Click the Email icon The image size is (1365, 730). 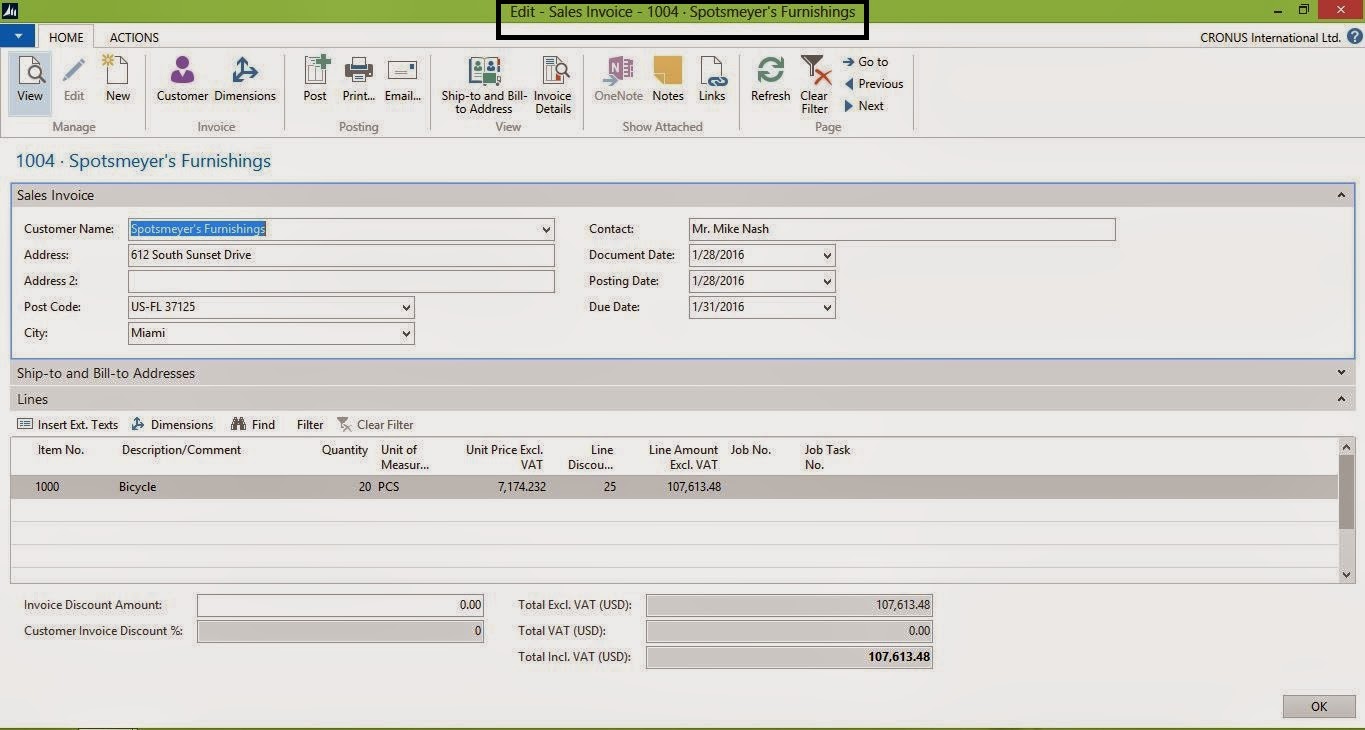[402, 80]
